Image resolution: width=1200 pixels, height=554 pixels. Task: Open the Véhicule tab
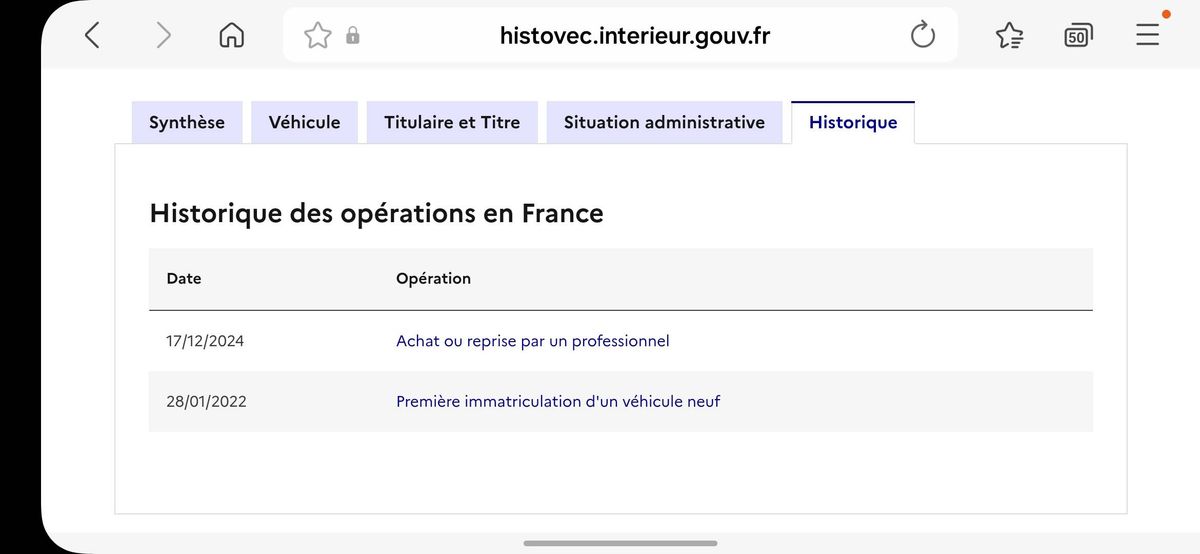click(x=304, y=122)
